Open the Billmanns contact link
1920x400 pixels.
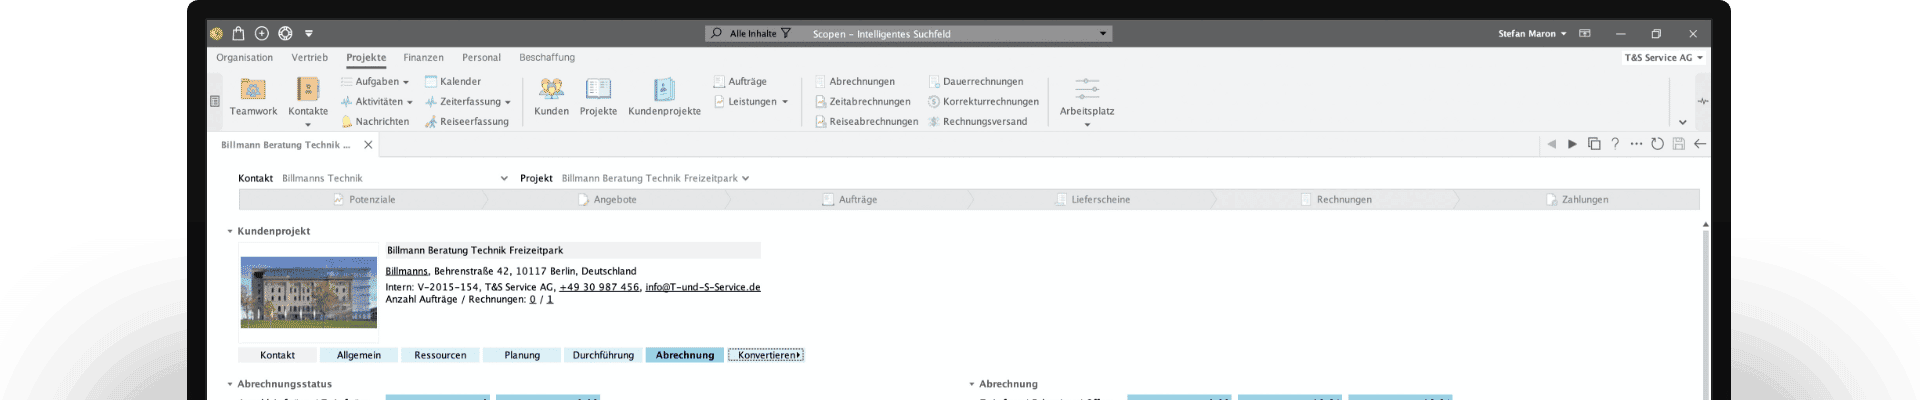pos(407,271)
